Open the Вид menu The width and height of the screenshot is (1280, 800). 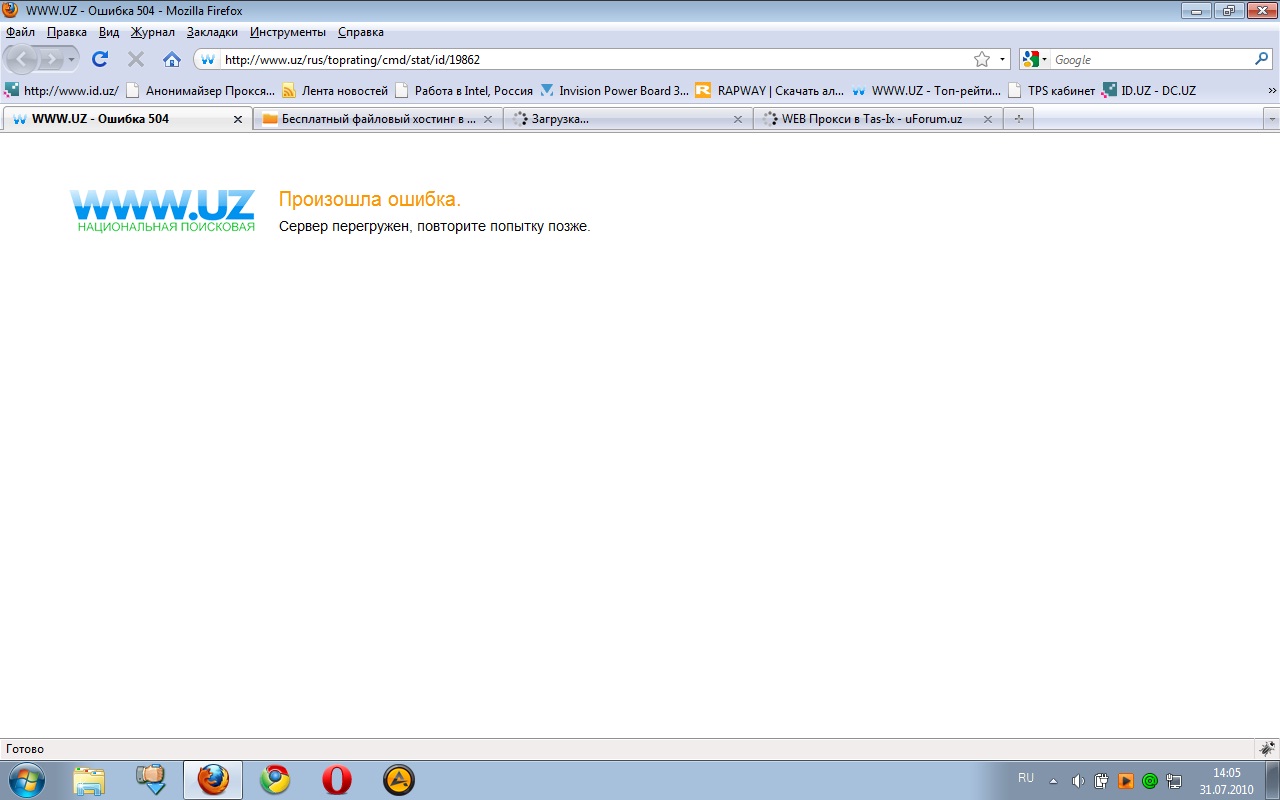[x=109, y=32]
